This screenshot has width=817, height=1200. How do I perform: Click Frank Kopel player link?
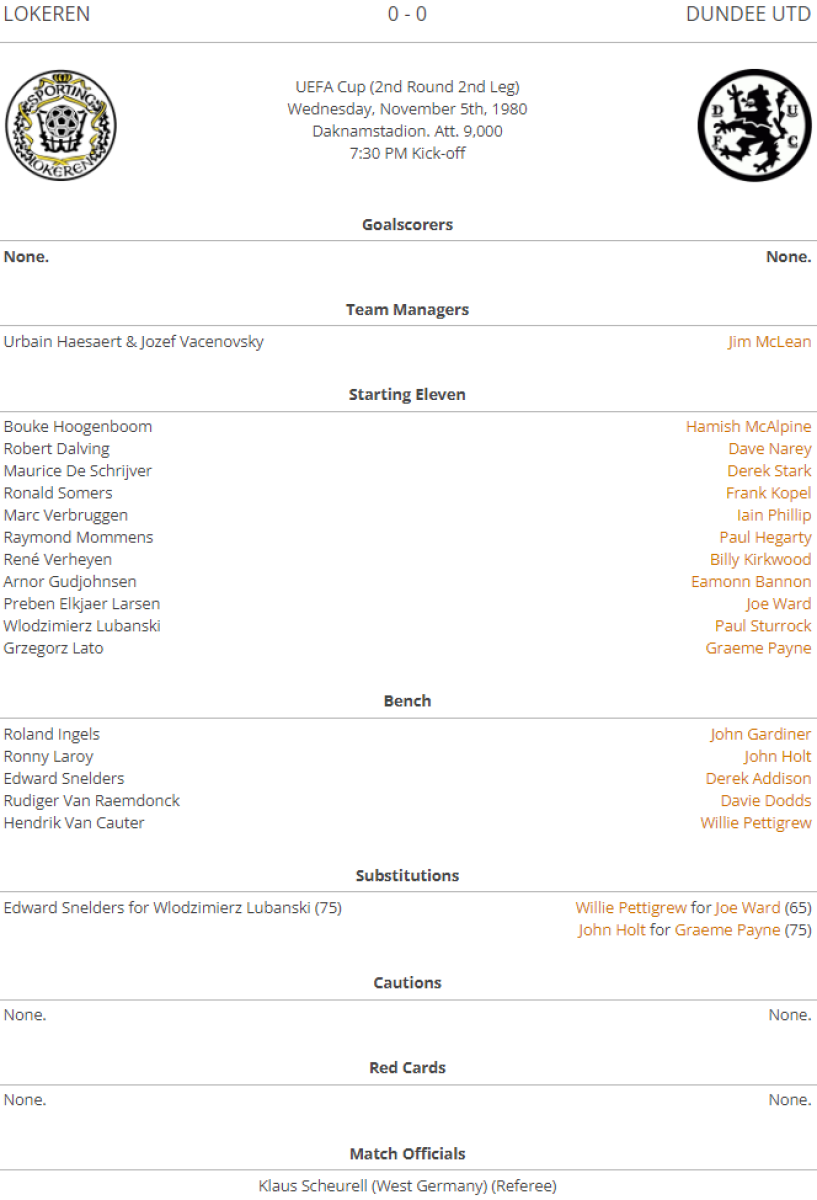coord(768,493)
